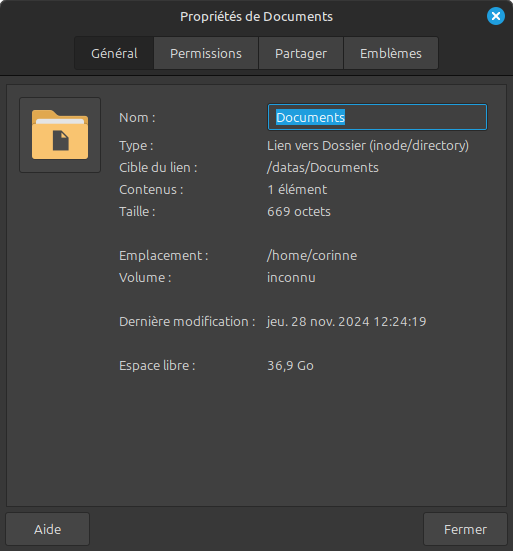Click the size value 669 octets
The width and height of the screenshot is (513, 551).
pyautogui.click(x=299, y=212)
